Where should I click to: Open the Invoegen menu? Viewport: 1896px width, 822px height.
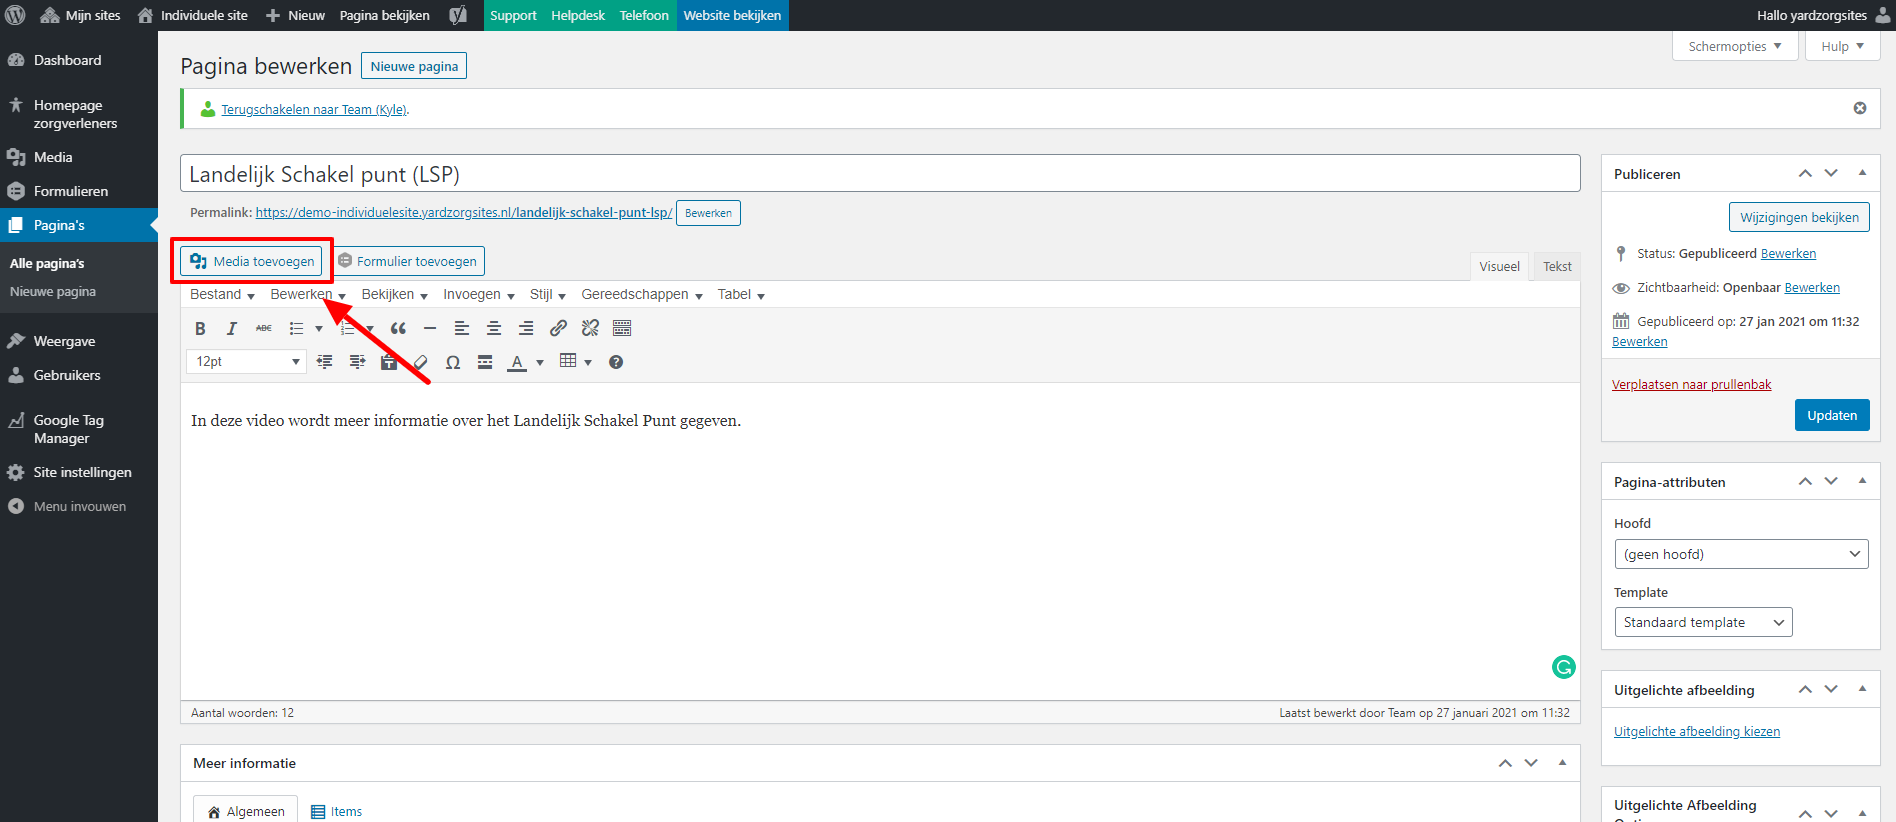point(478,294)
